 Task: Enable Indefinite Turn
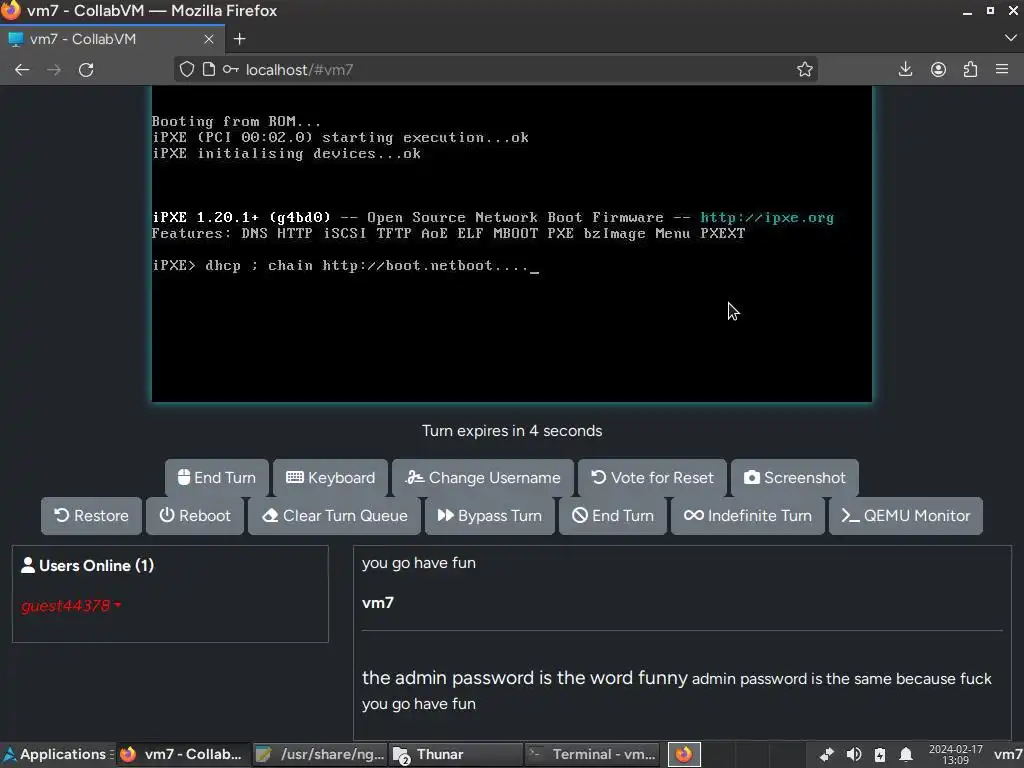point(748,516)
